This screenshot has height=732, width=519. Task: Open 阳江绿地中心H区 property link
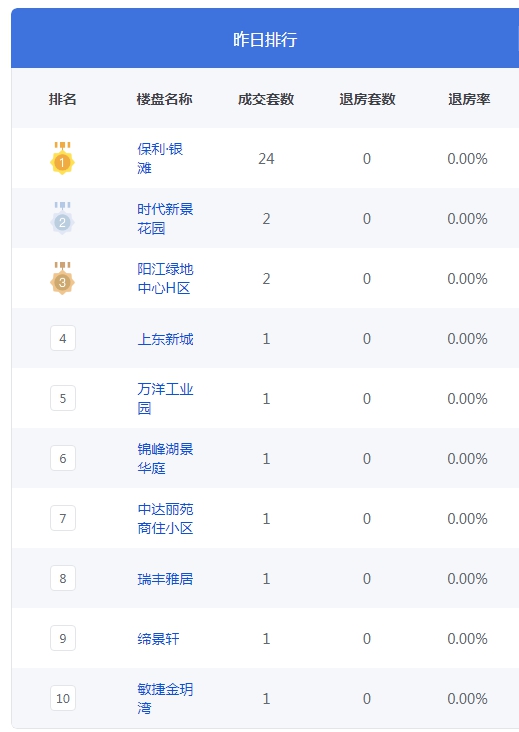[x=165, y=278]
